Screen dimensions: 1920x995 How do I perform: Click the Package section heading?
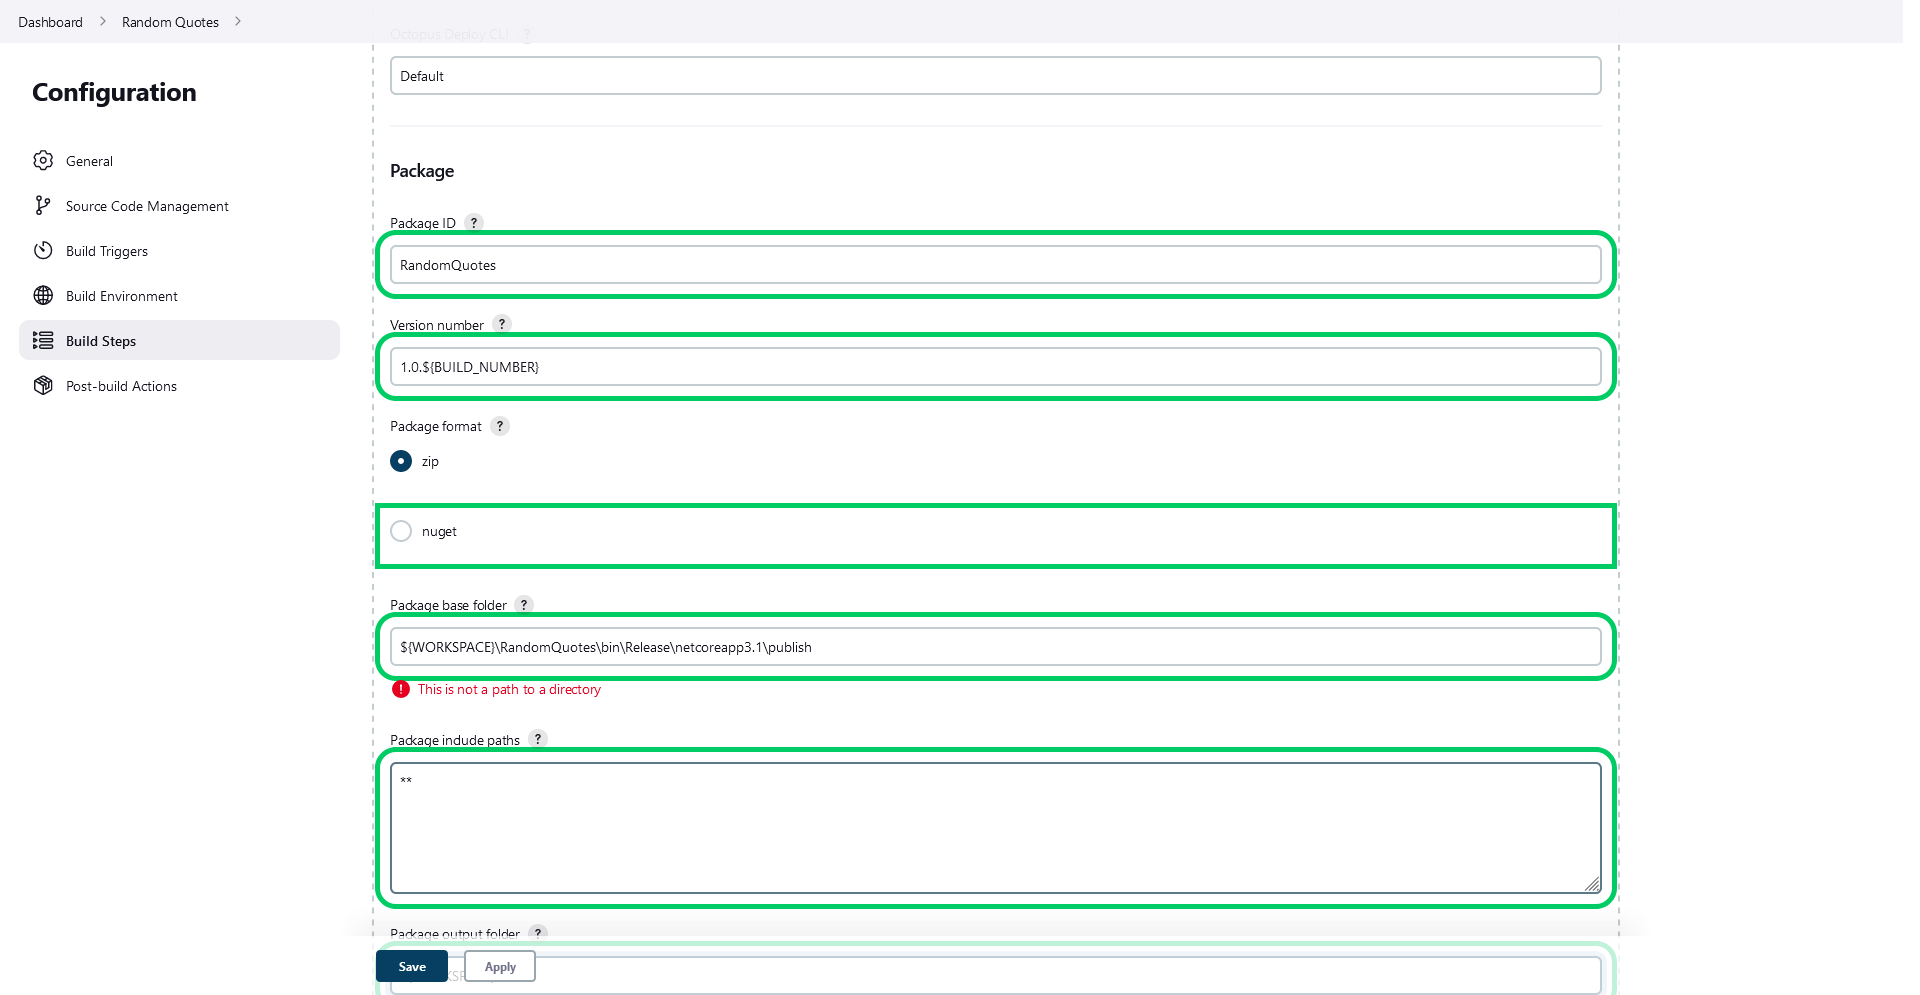[x=422, y=171]
